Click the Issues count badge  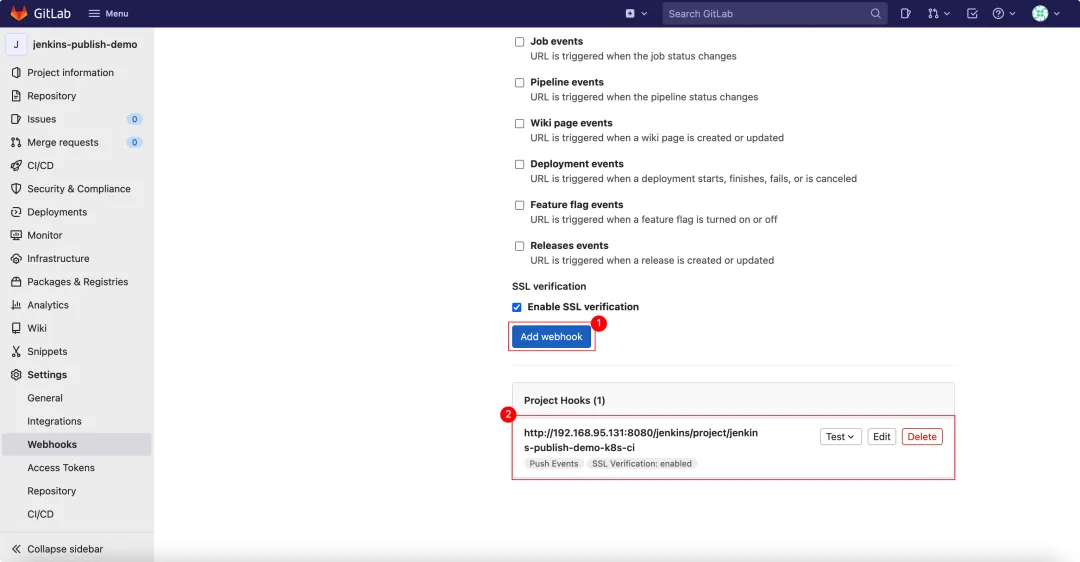point(134,119)
